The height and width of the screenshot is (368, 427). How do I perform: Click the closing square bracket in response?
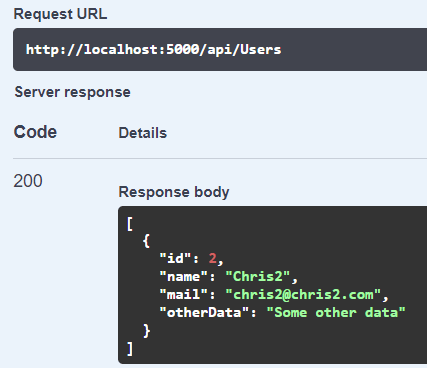click(130, 349)
